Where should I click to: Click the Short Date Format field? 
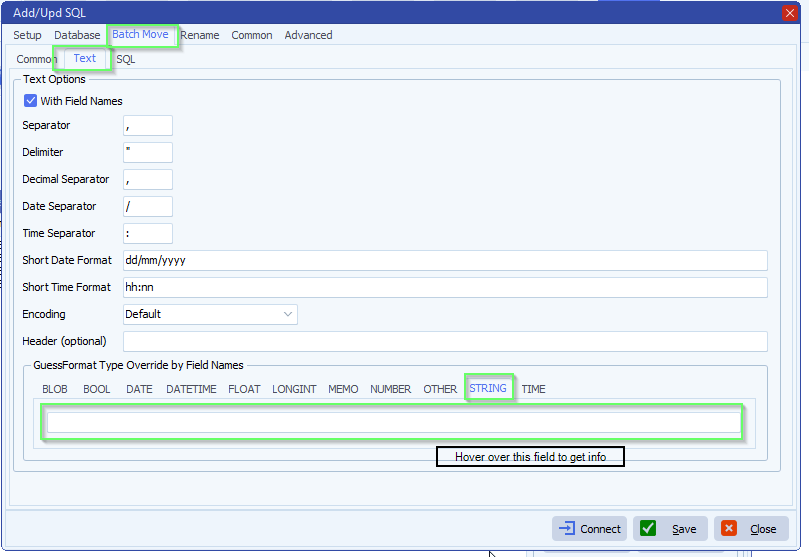pos(445,260)
